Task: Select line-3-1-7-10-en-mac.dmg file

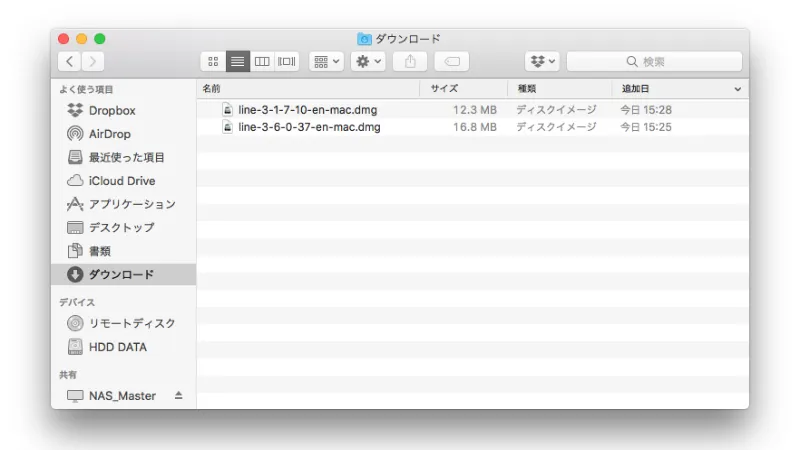Action: pos(307,110)
